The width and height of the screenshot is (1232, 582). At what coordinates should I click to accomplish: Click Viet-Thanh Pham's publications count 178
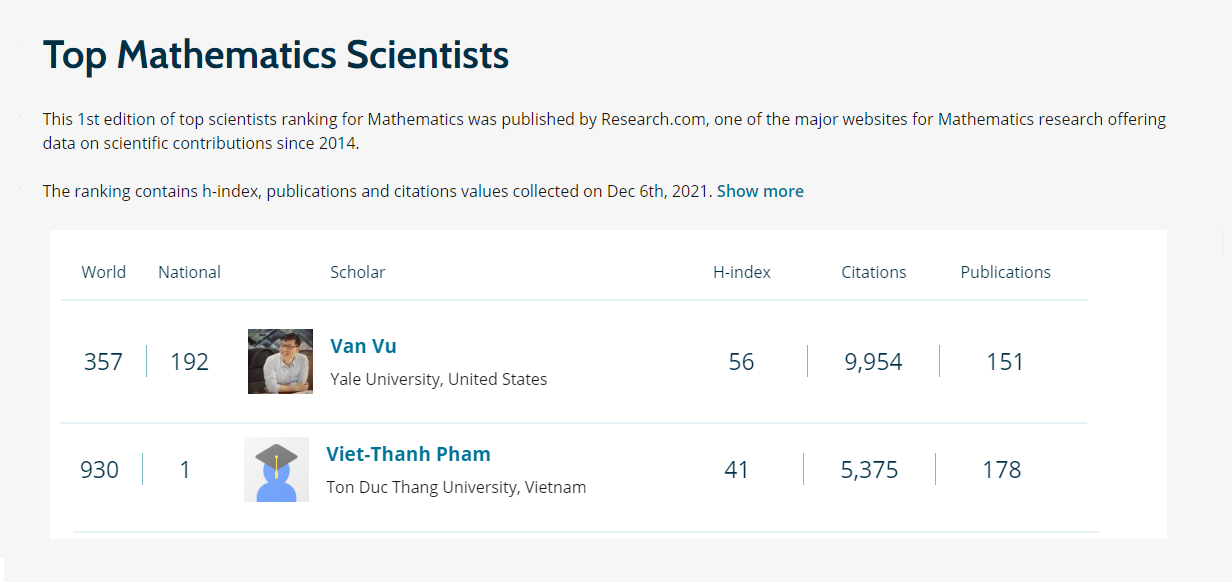click(x=1002, y=470)
